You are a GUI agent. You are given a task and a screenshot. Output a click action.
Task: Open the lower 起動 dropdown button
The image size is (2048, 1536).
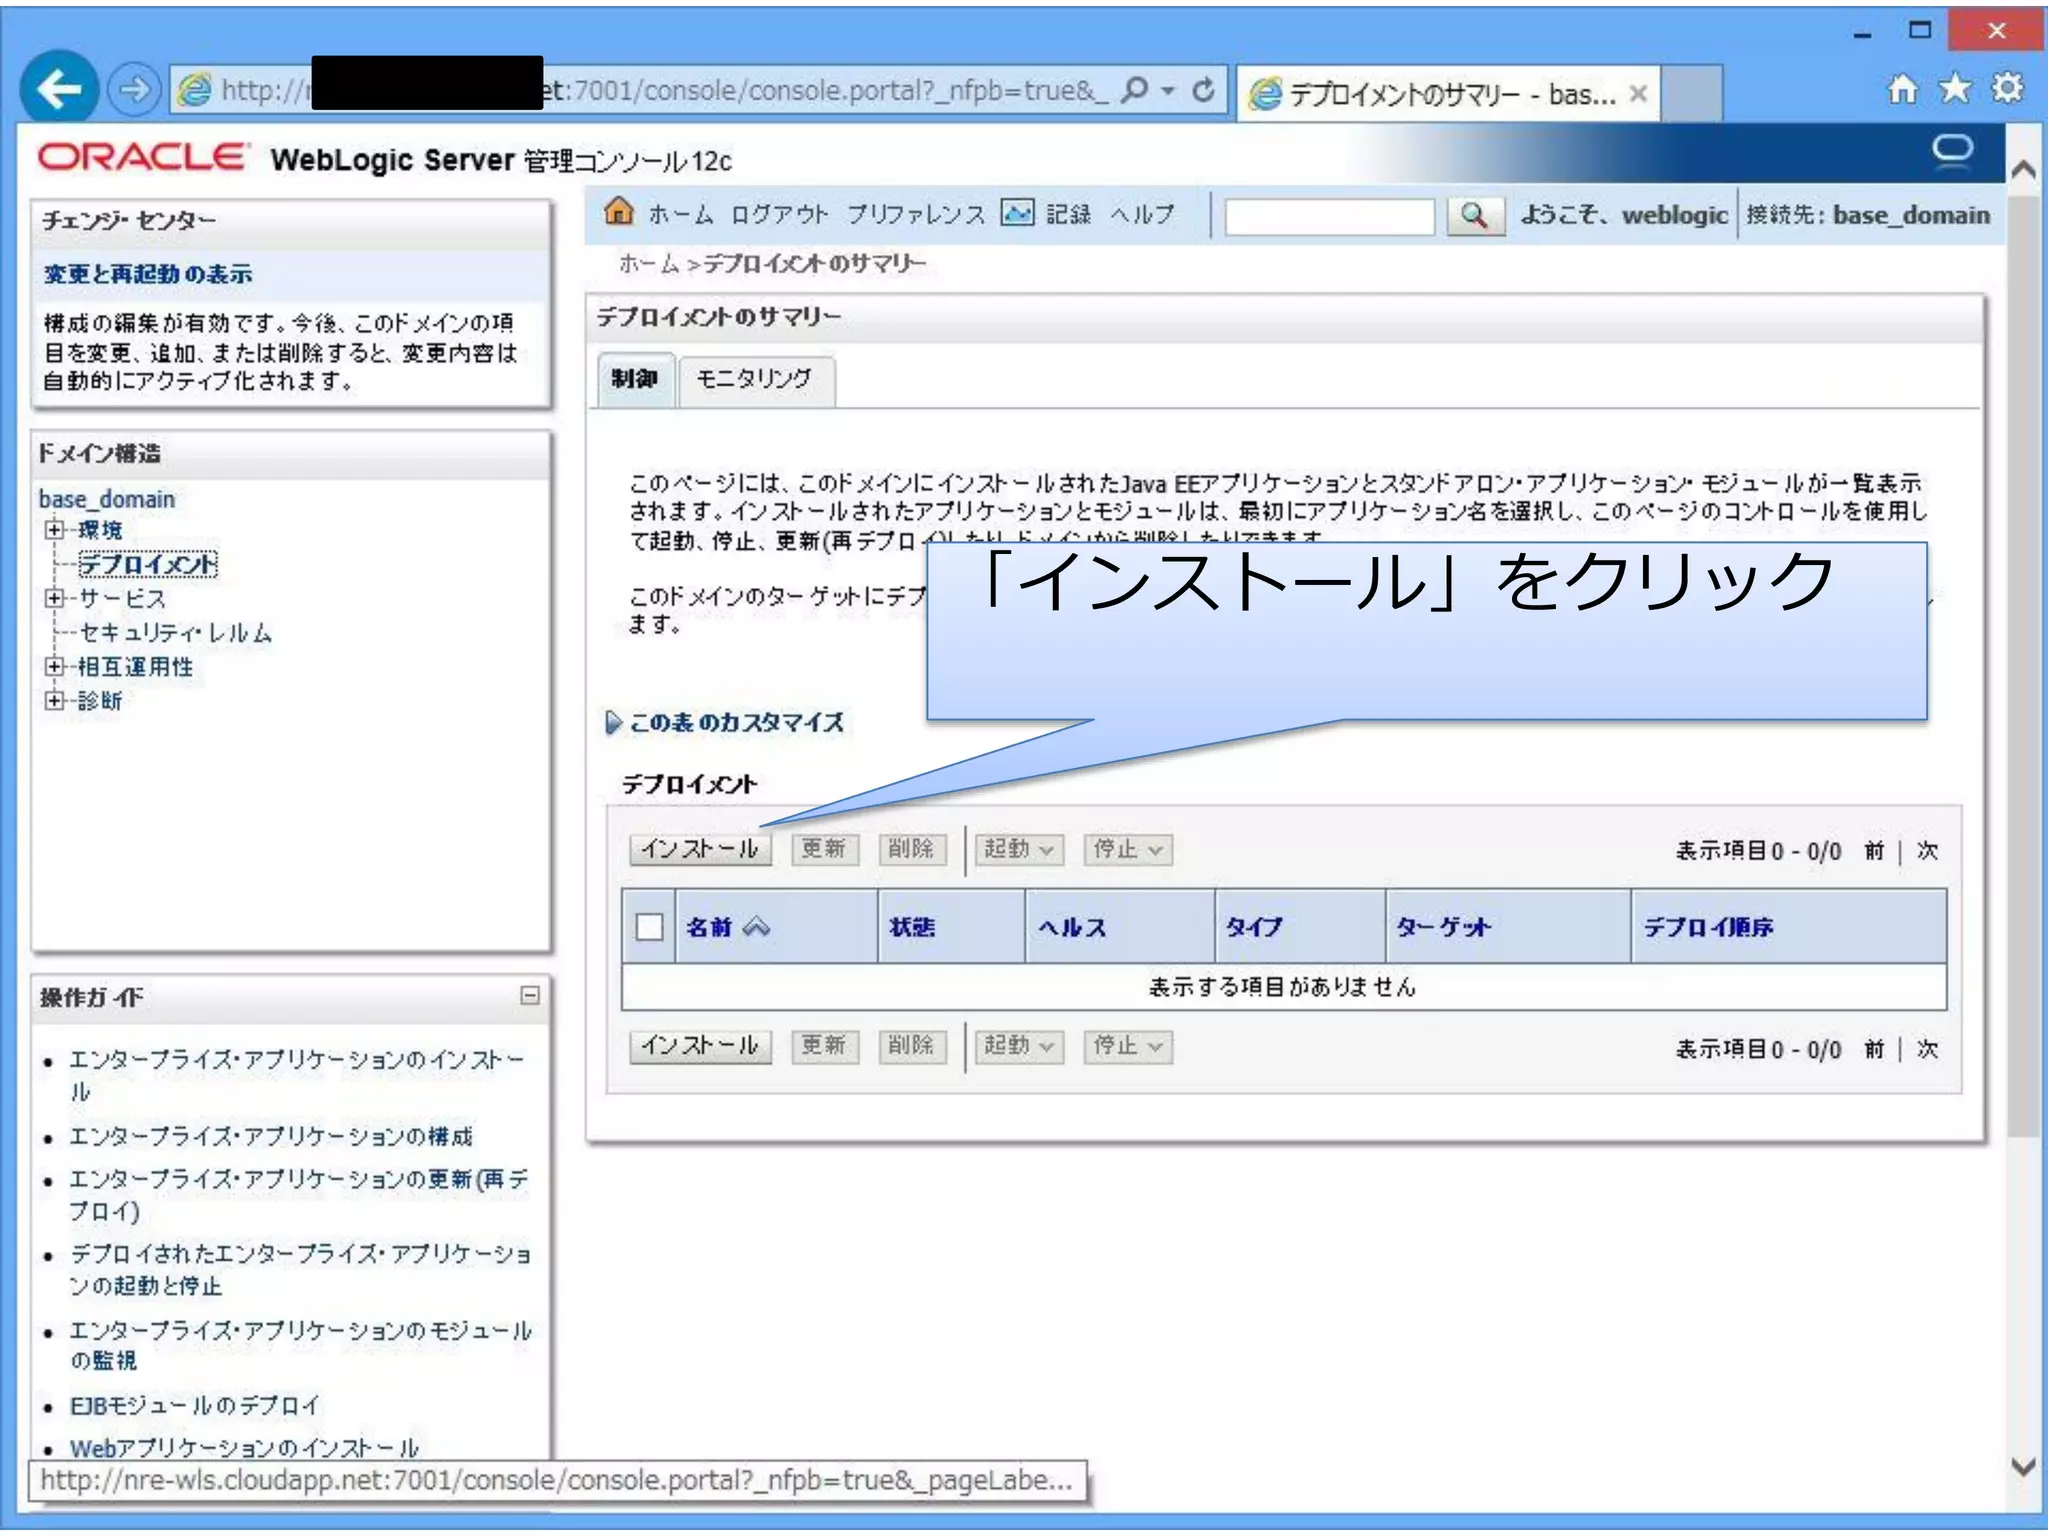(1019, 1046)
